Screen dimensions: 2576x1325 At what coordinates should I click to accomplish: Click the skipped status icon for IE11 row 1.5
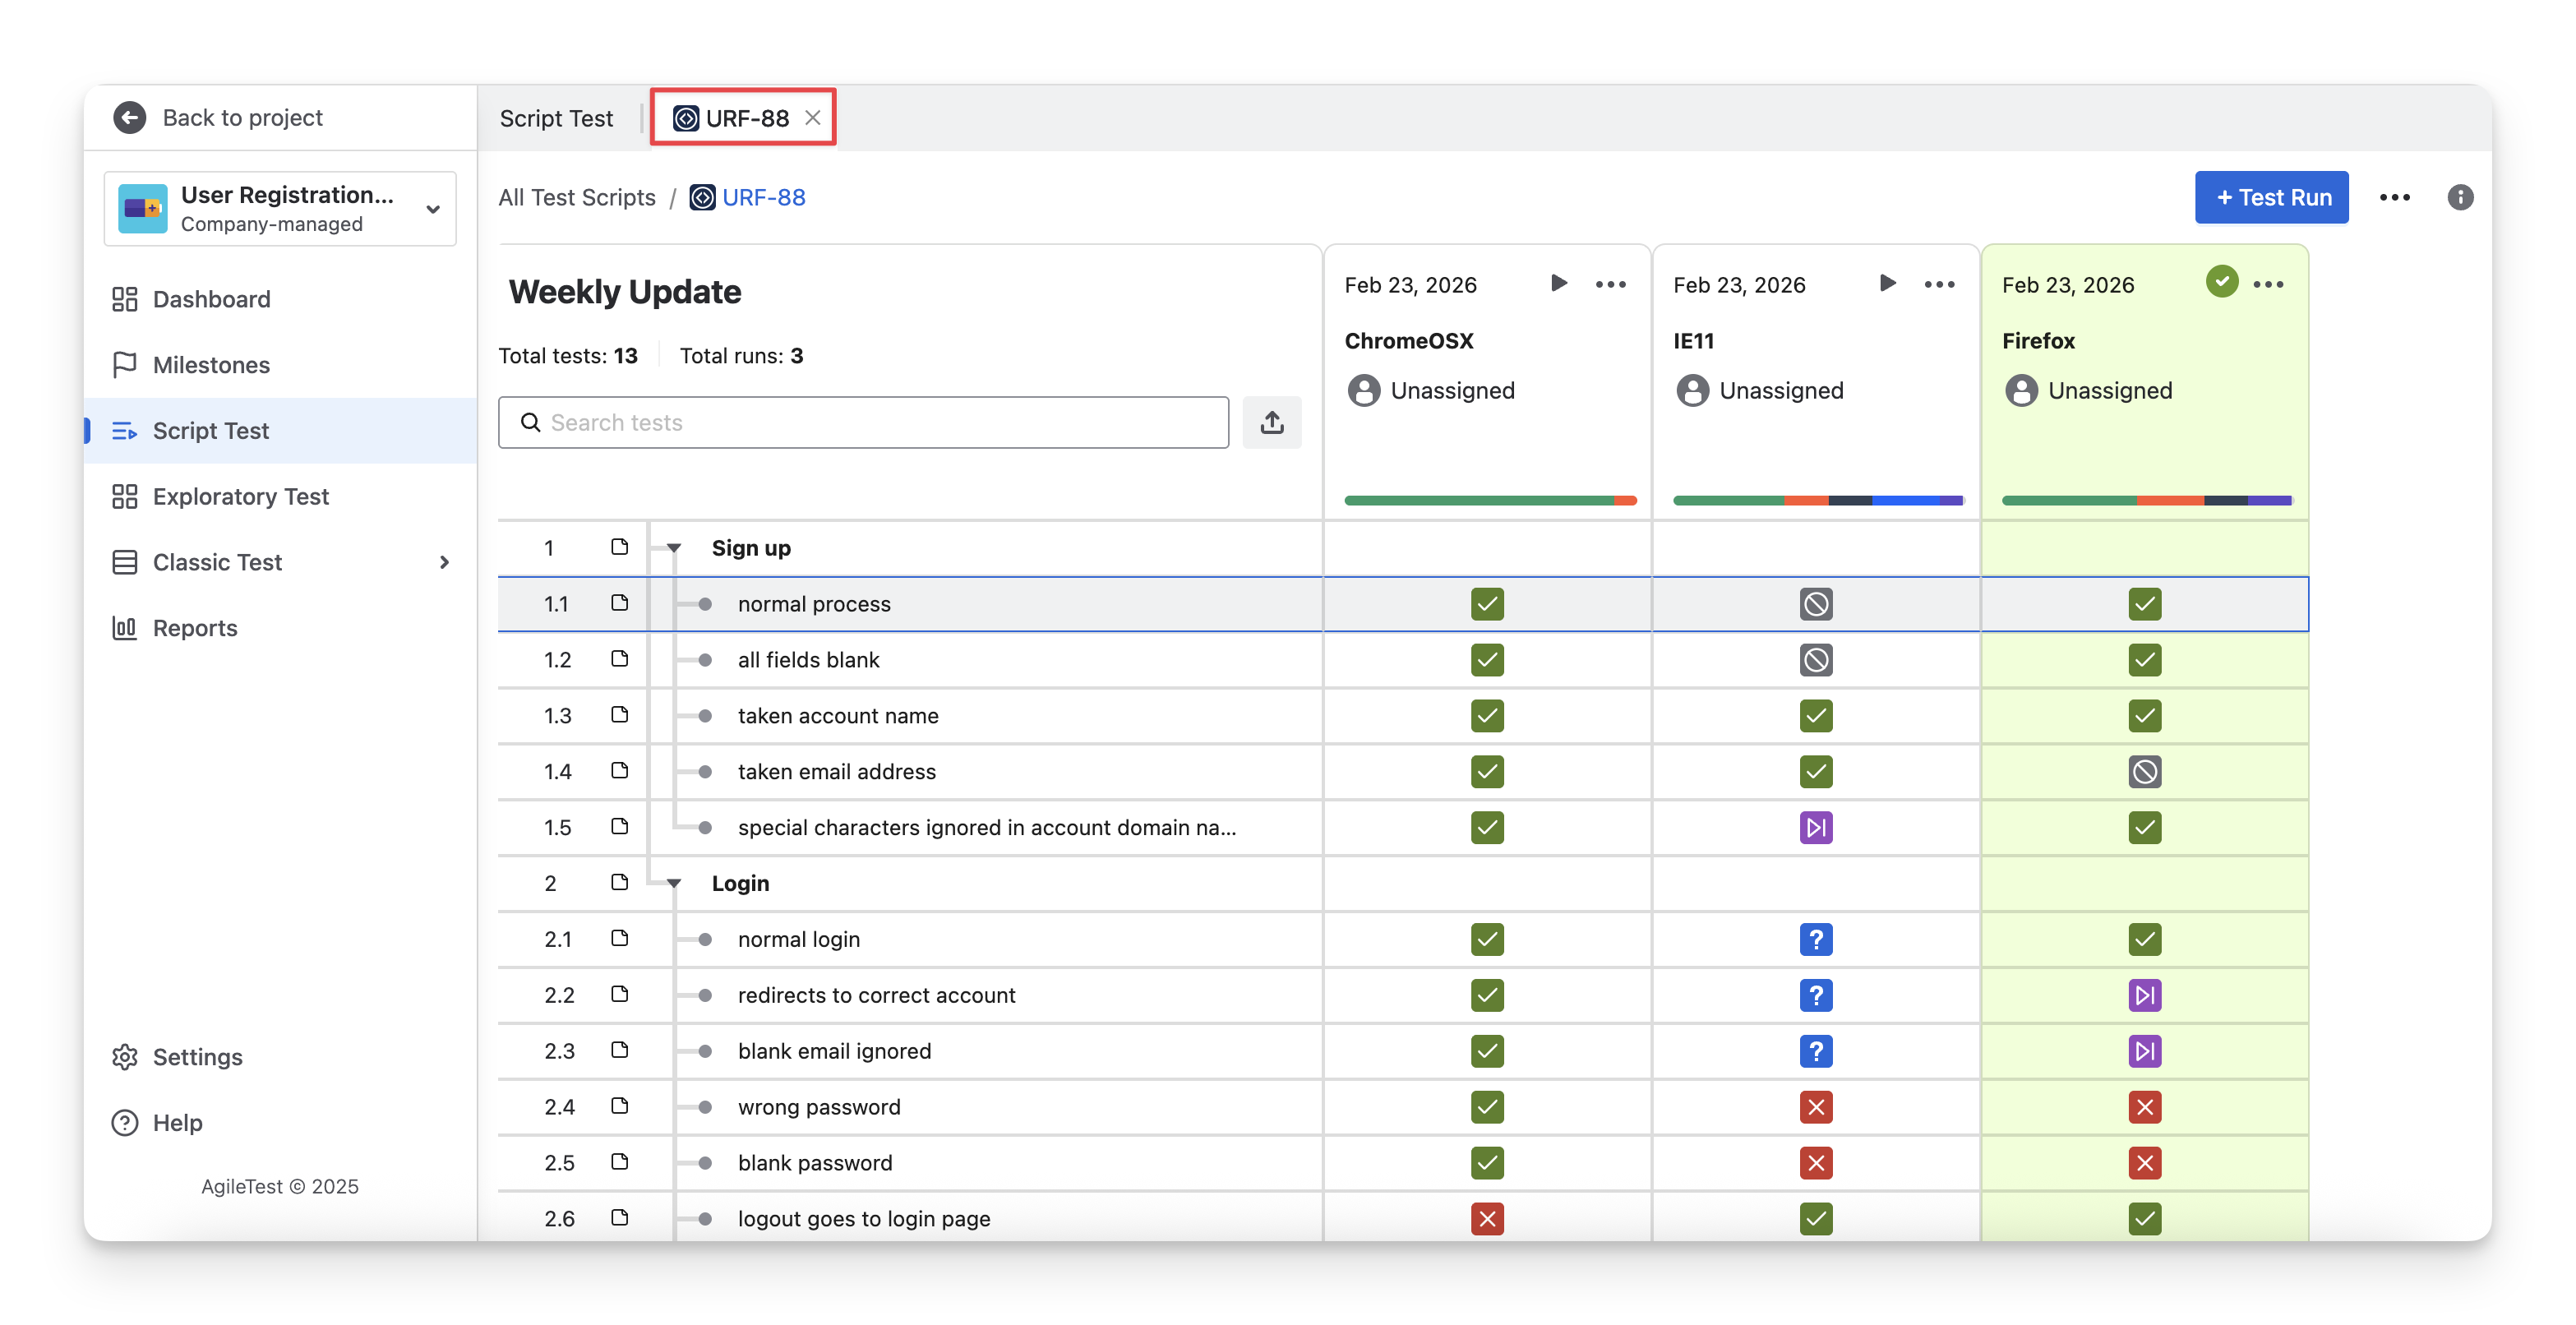(1815, 828)
